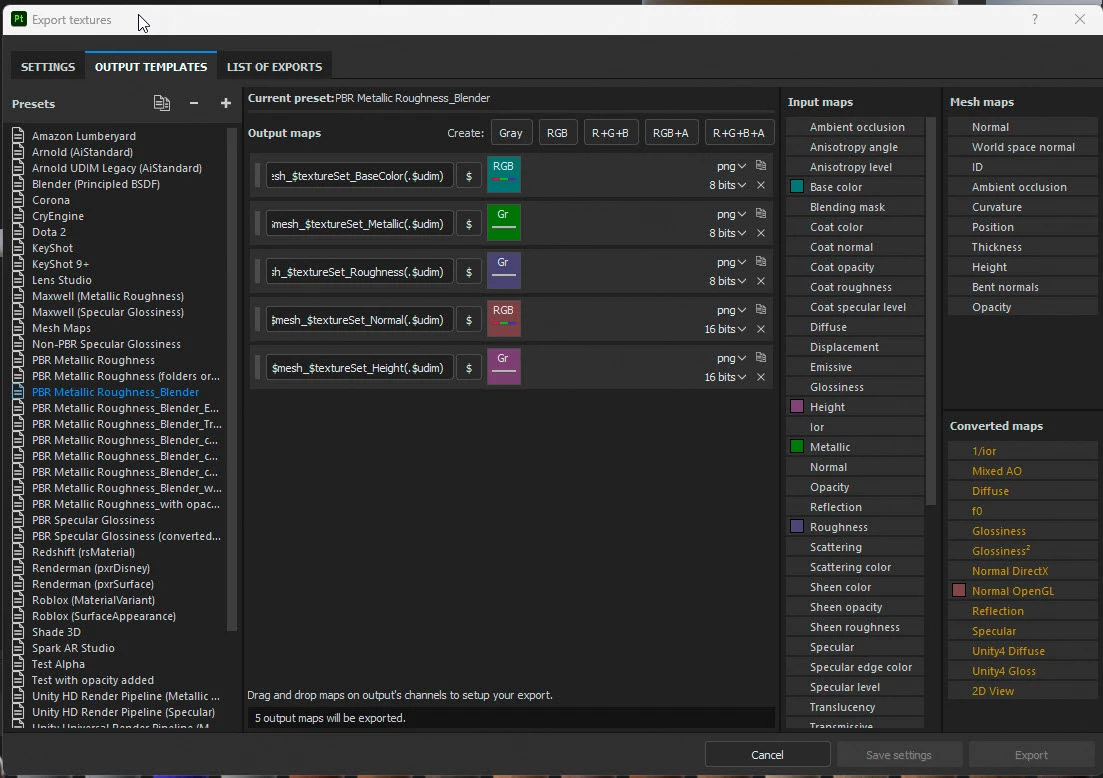Open the png format dropdown for Normal
Viewport: 1103px width, 778px height.
point(731,310)
